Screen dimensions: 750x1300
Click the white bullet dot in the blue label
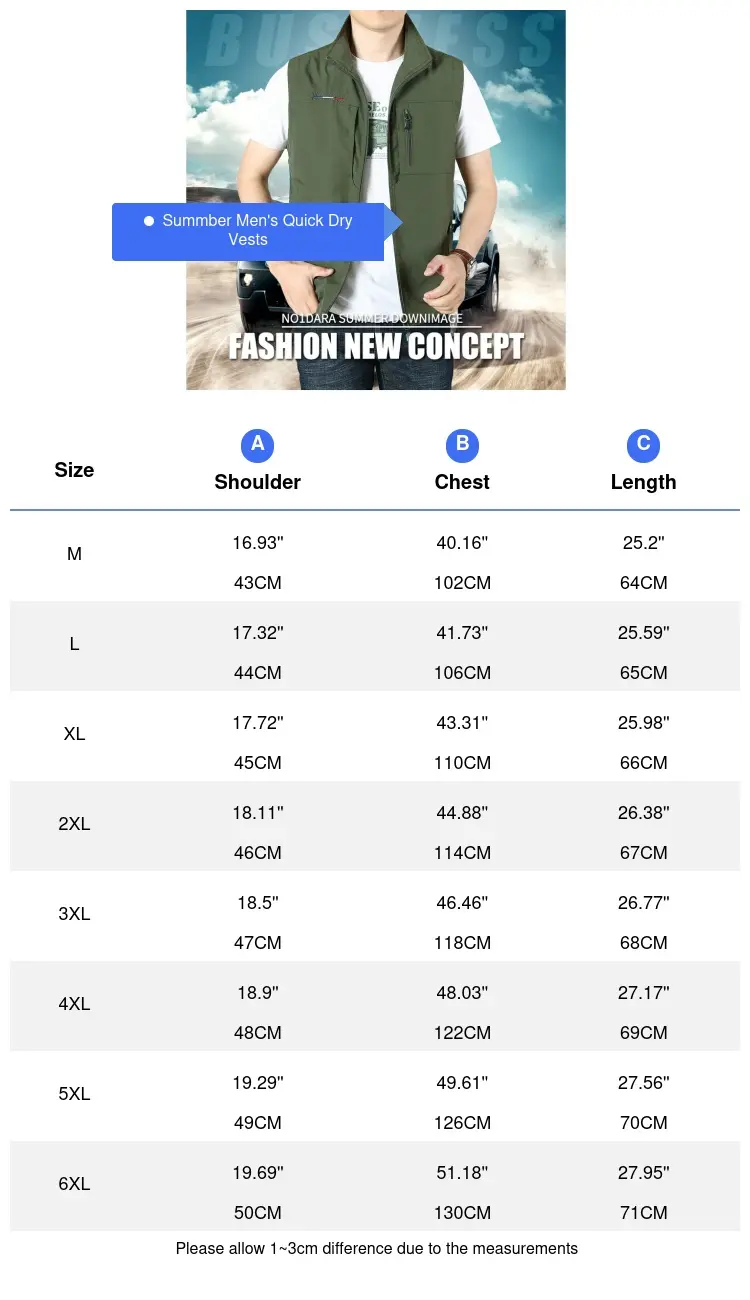click(x=149, y=220)
